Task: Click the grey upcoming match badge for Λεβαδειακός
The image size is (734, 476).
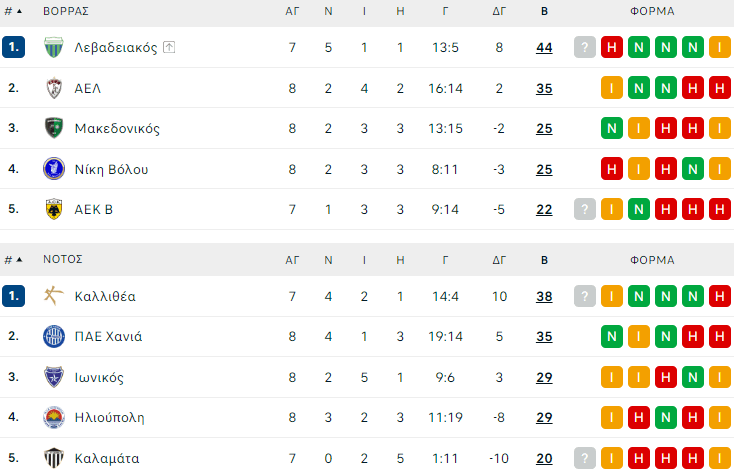Action: point(585,47)
